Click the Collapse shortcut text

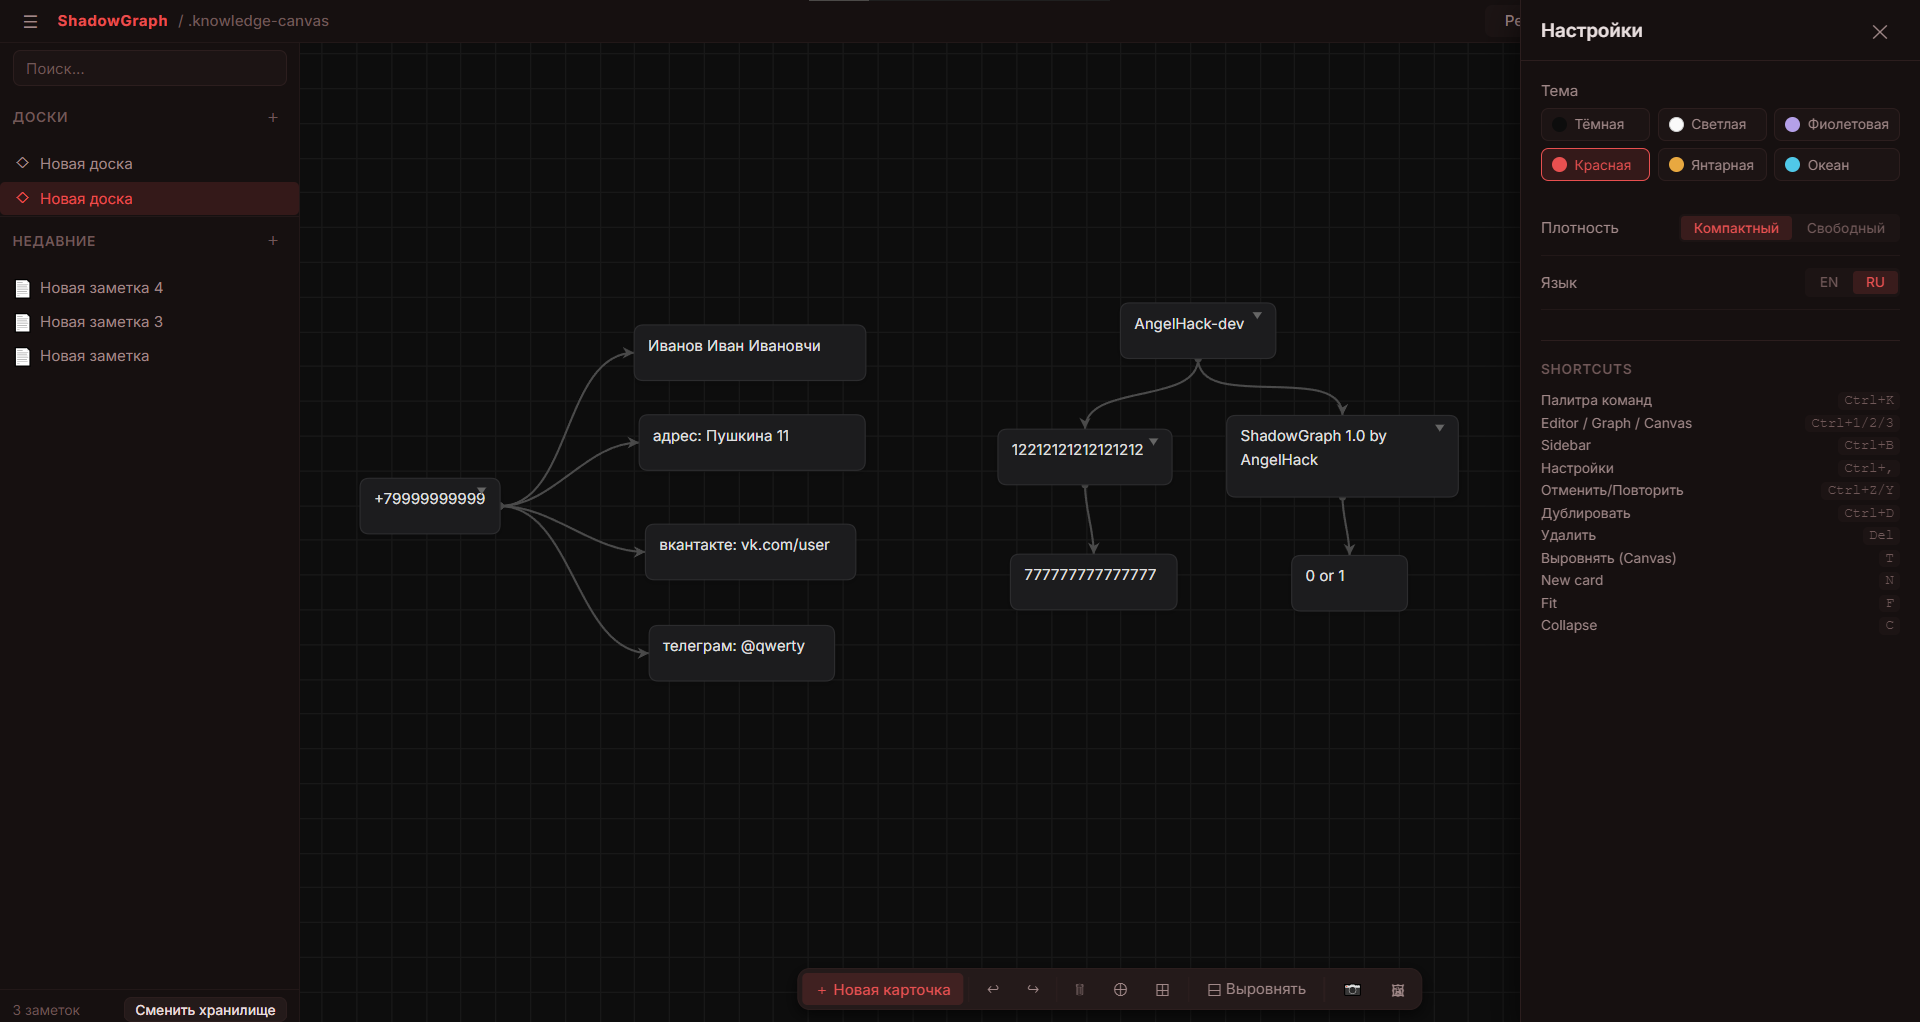click(1569, 625)
